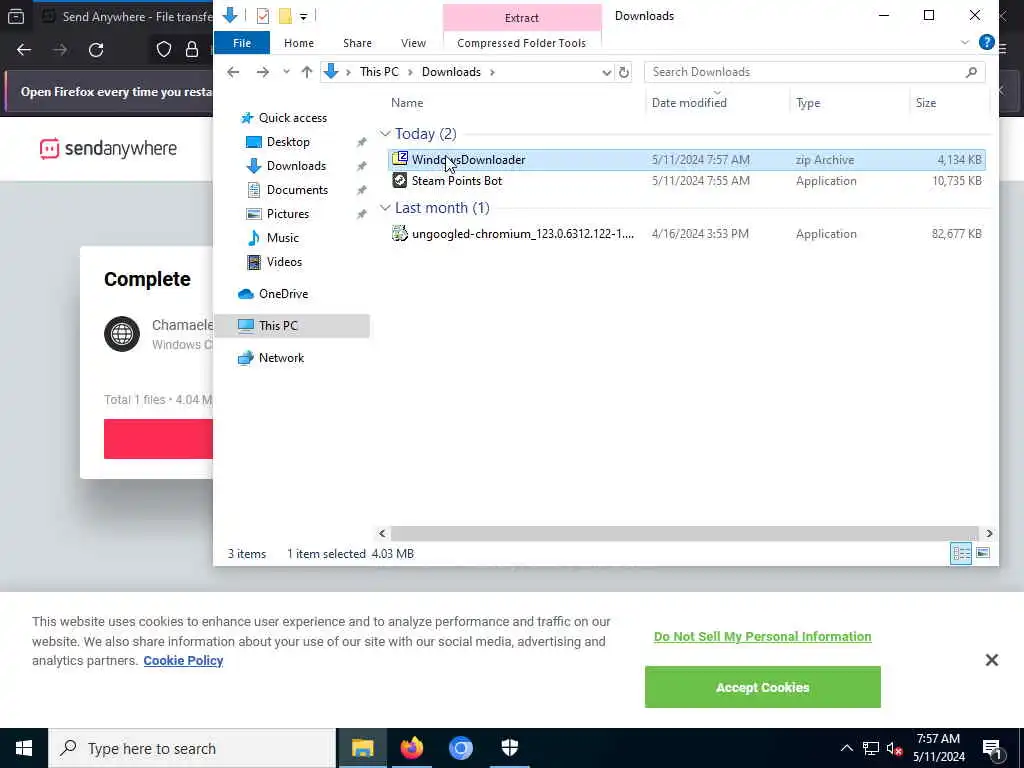The width and height of the screenshot is (1024, 768).
Task: Open Customize Quick Access Toolbar dropdown
Action: click(304, 16)
